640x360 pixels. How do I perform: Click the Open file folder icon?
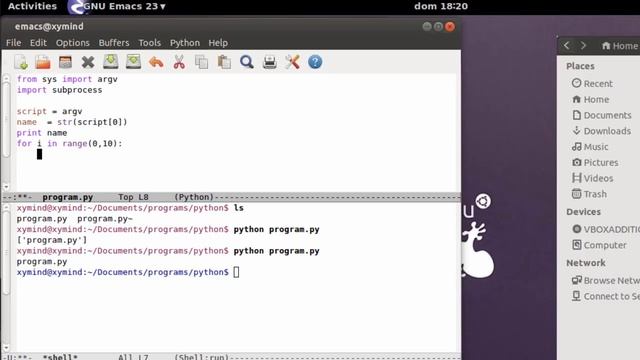point(43,62)
